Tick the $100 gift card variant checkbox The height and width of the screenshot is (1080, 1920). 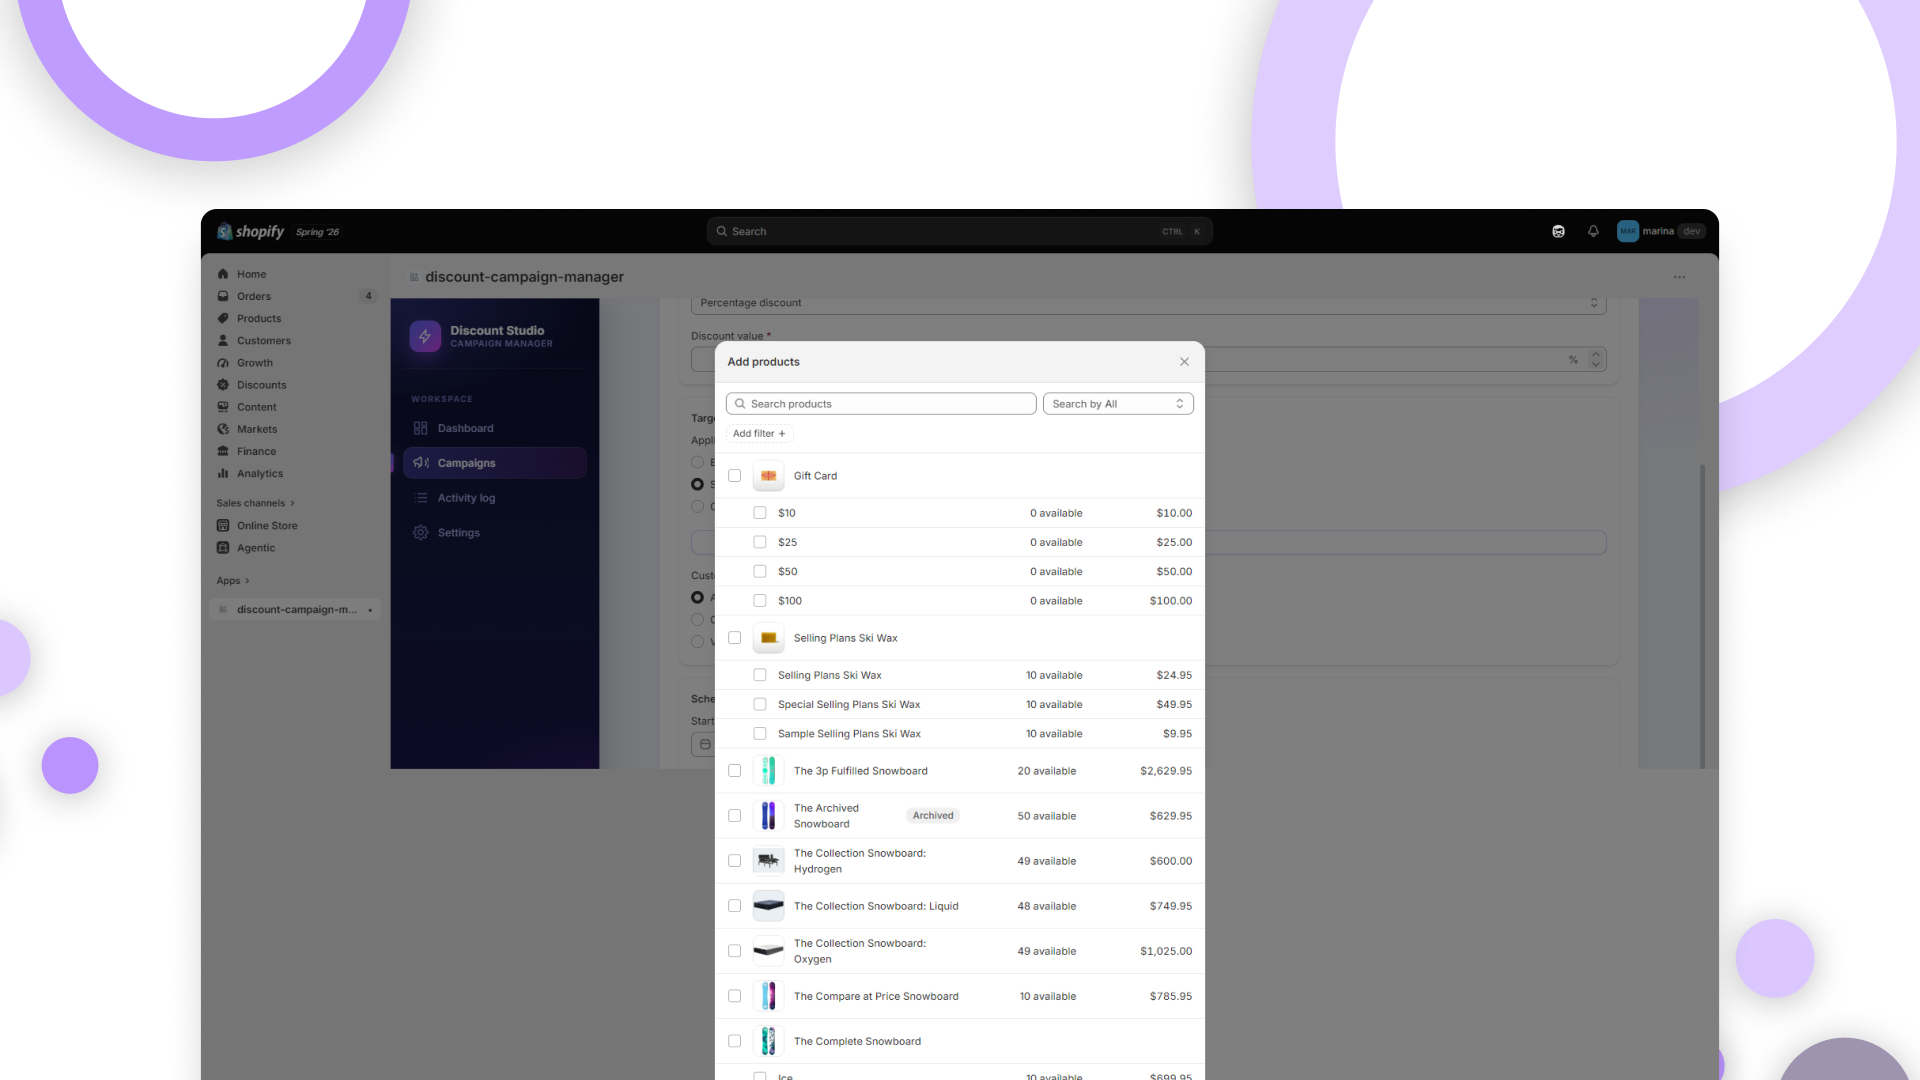760,601
